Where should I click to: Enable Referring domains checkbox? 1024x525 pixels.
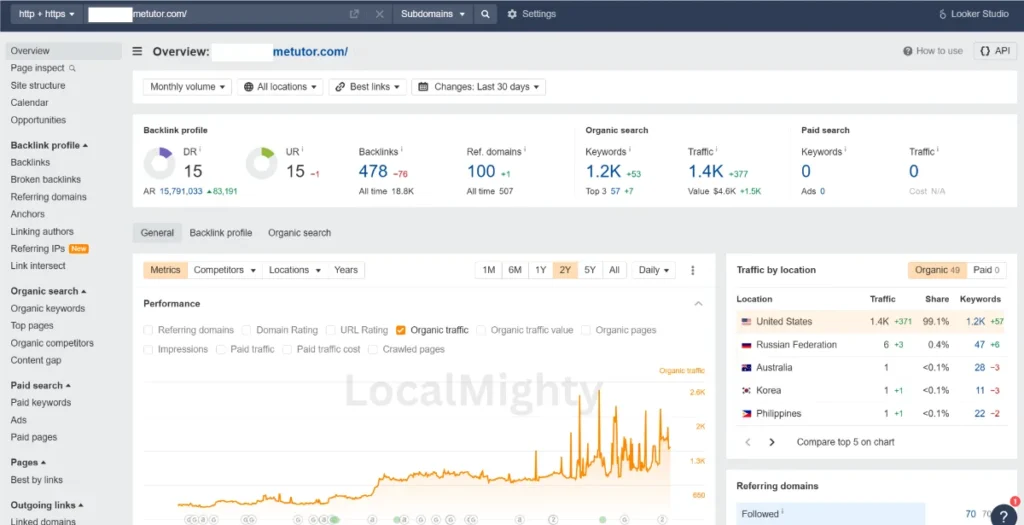click(148, 330)
